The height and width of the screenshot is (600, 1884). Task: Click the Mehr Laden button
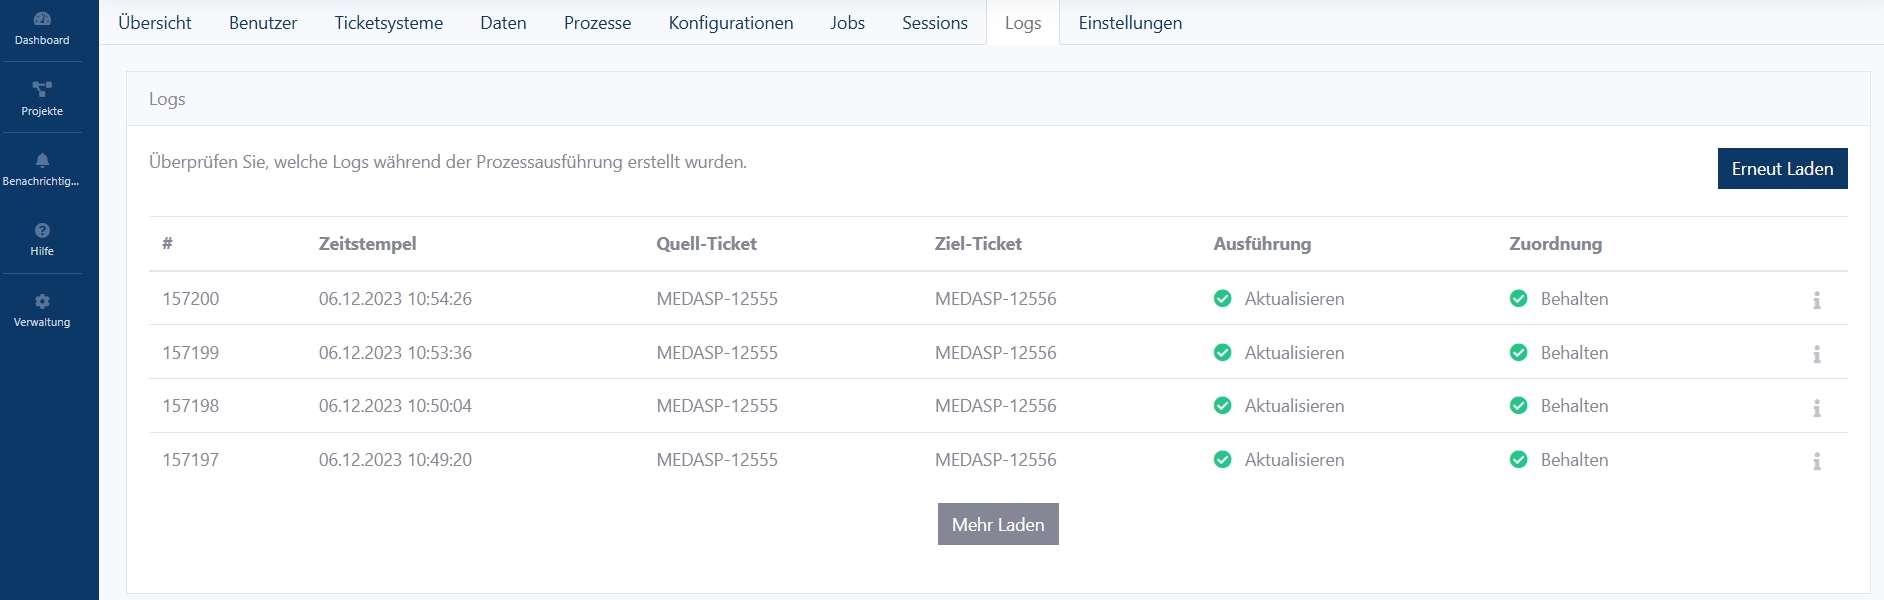click(997, 525)
